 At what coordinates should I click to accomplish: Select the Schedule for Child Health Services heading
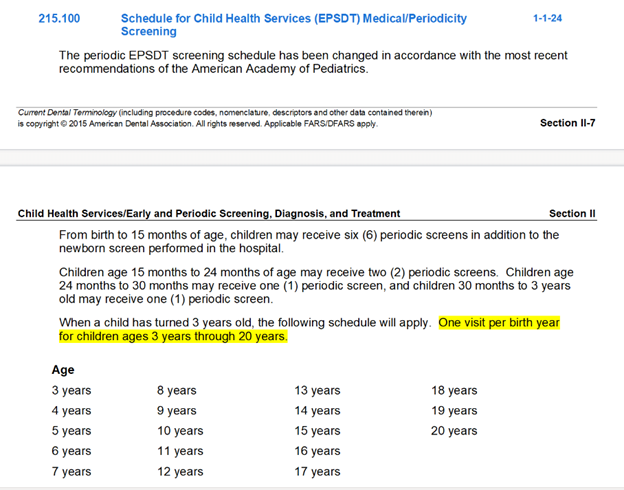(x=292, y=25)
